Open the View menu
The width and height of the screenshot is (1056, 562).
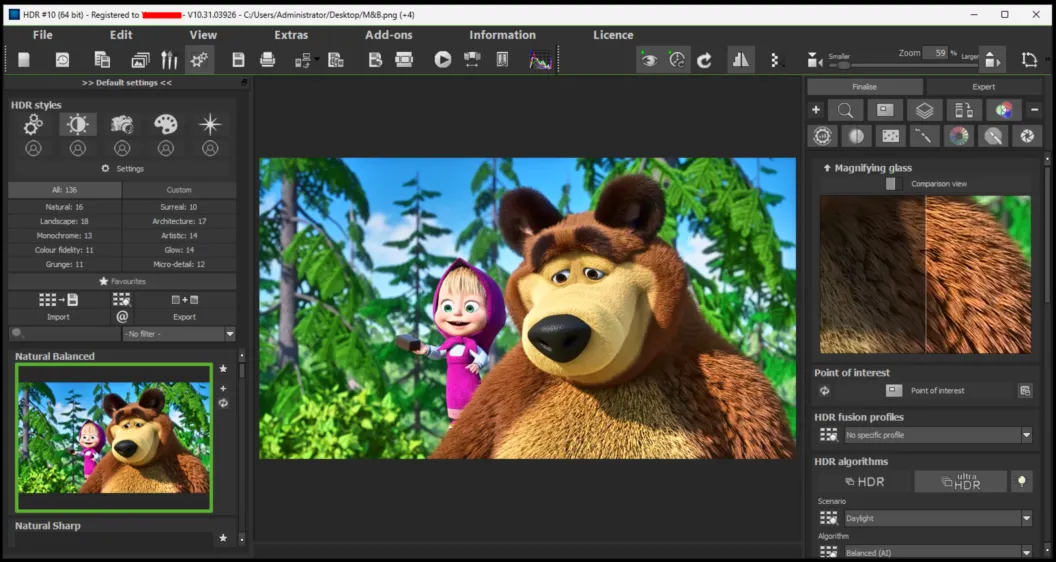point(203,35)
